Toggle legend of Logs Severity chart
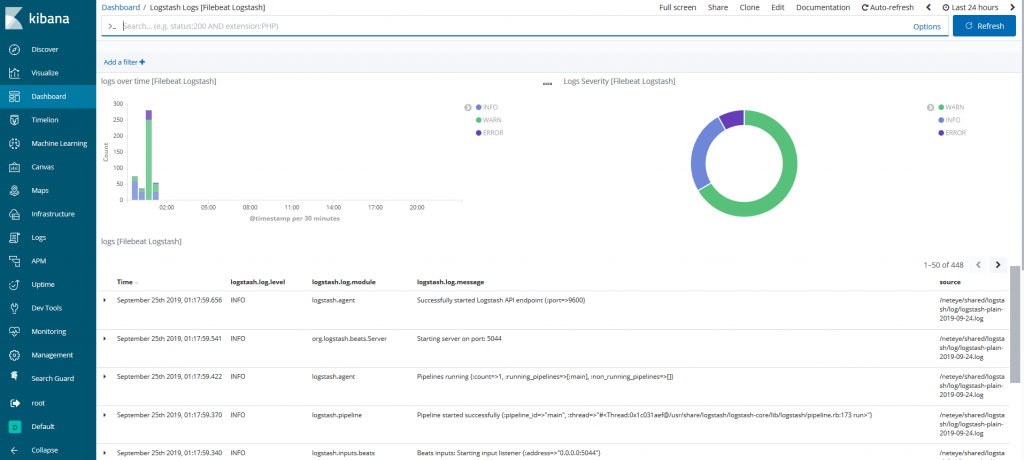1024x460 pixels. point(930,107)
